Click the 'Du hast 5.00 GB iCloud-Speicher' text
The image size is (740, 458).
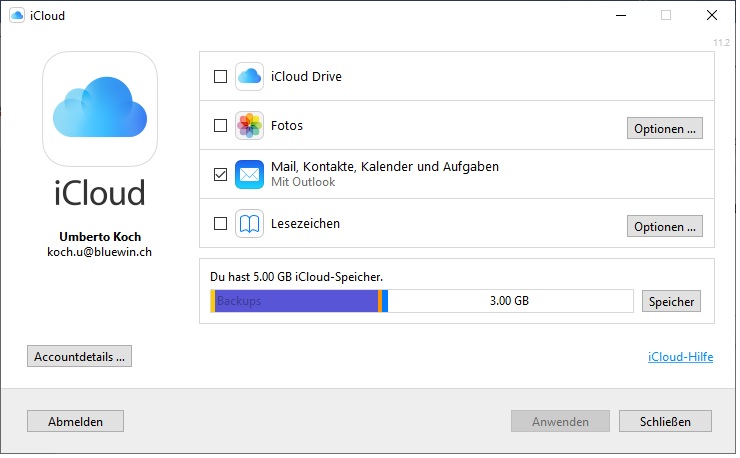pyautogui.click(x=296, y=277)
